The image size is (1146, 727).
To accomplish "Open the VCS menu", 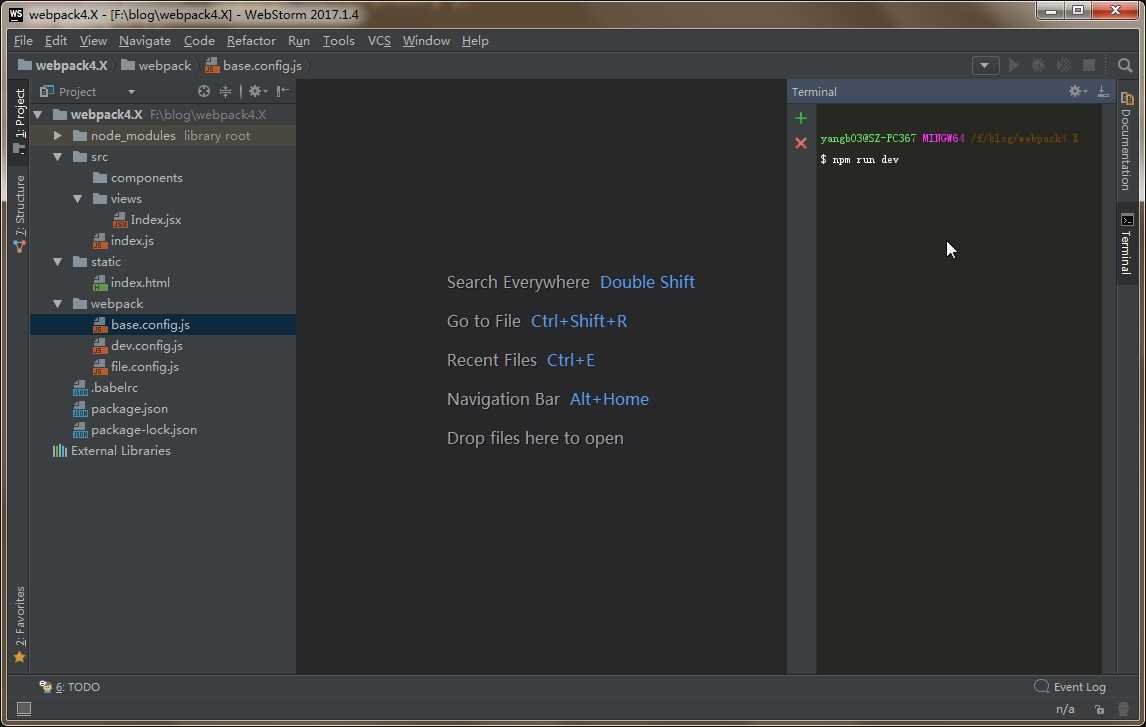I will tap(379, 41).
